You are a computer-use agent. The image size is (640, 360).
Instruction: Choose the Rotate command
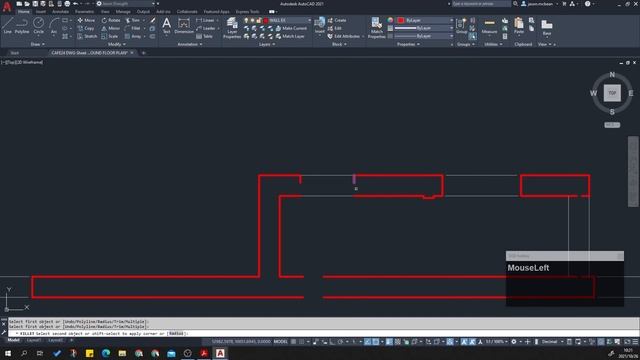point(111,20)
